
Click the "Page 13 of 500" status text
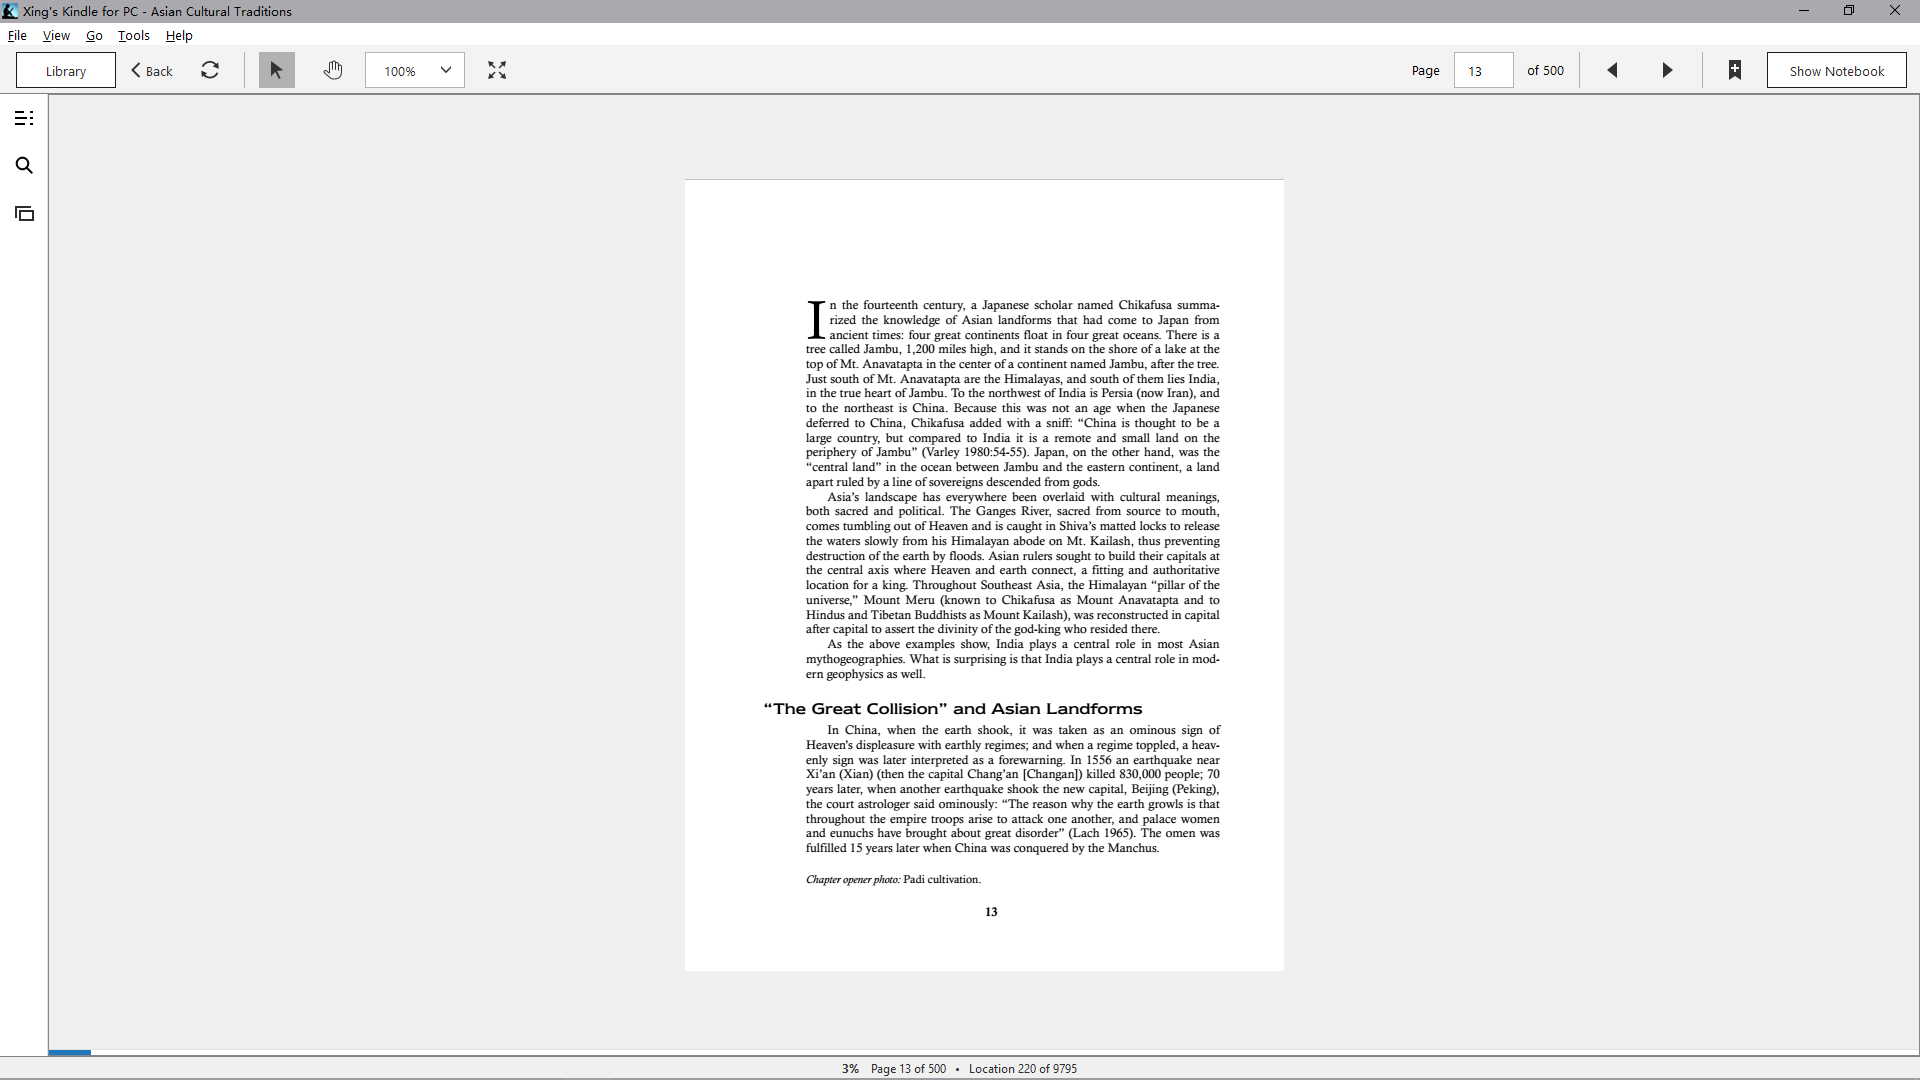point(908,1068)
